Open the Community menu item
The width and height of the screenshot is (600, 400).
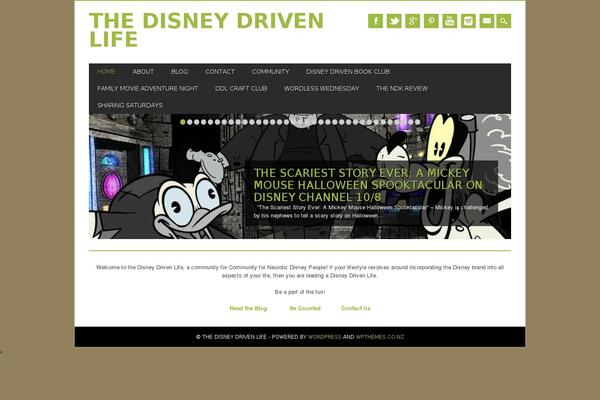pyautogui.click(x=271, y=72)
